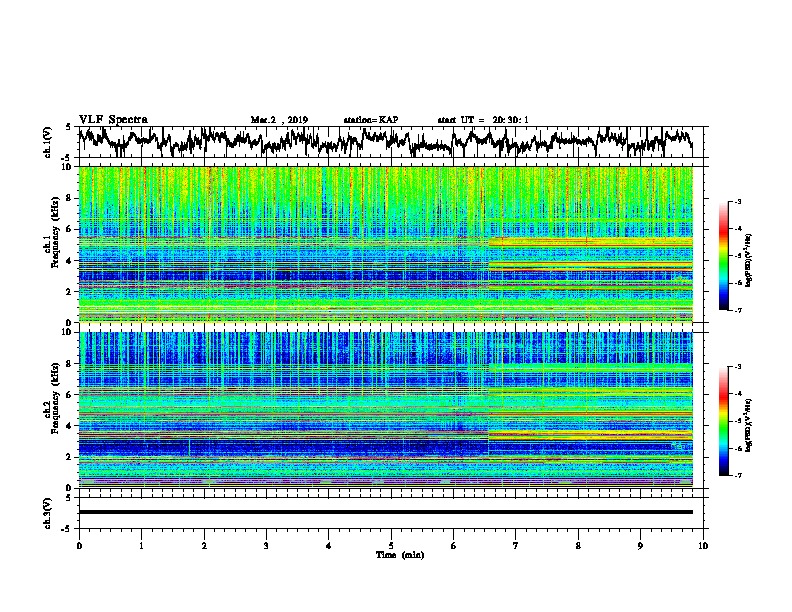This screenshot has width=792, height=612.
Task: Click the "VLF Spectra" plot title
Action: [x=113, y=120]
